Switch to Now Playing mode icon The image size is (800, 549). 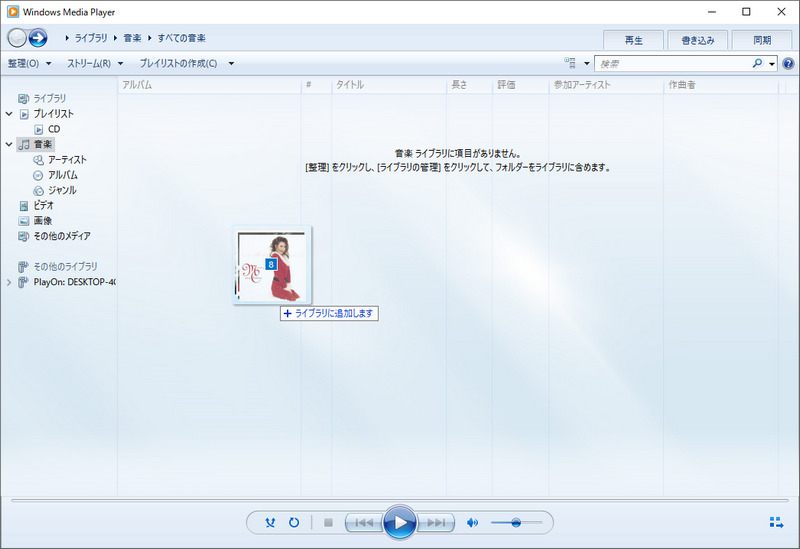coord(776,522)
